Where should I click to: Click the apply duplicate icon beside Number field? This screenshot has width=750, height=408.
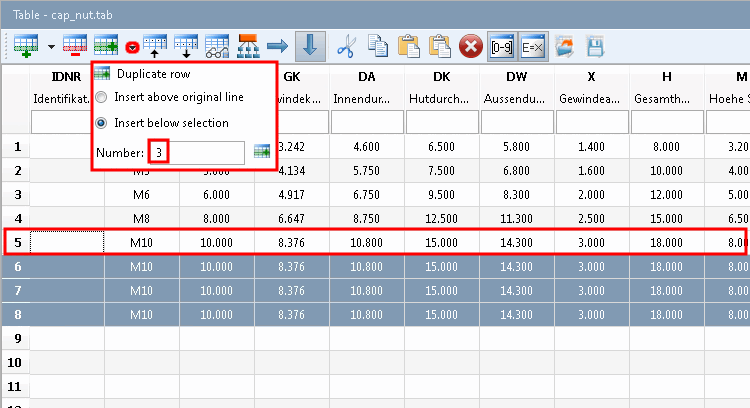[262, 152]
